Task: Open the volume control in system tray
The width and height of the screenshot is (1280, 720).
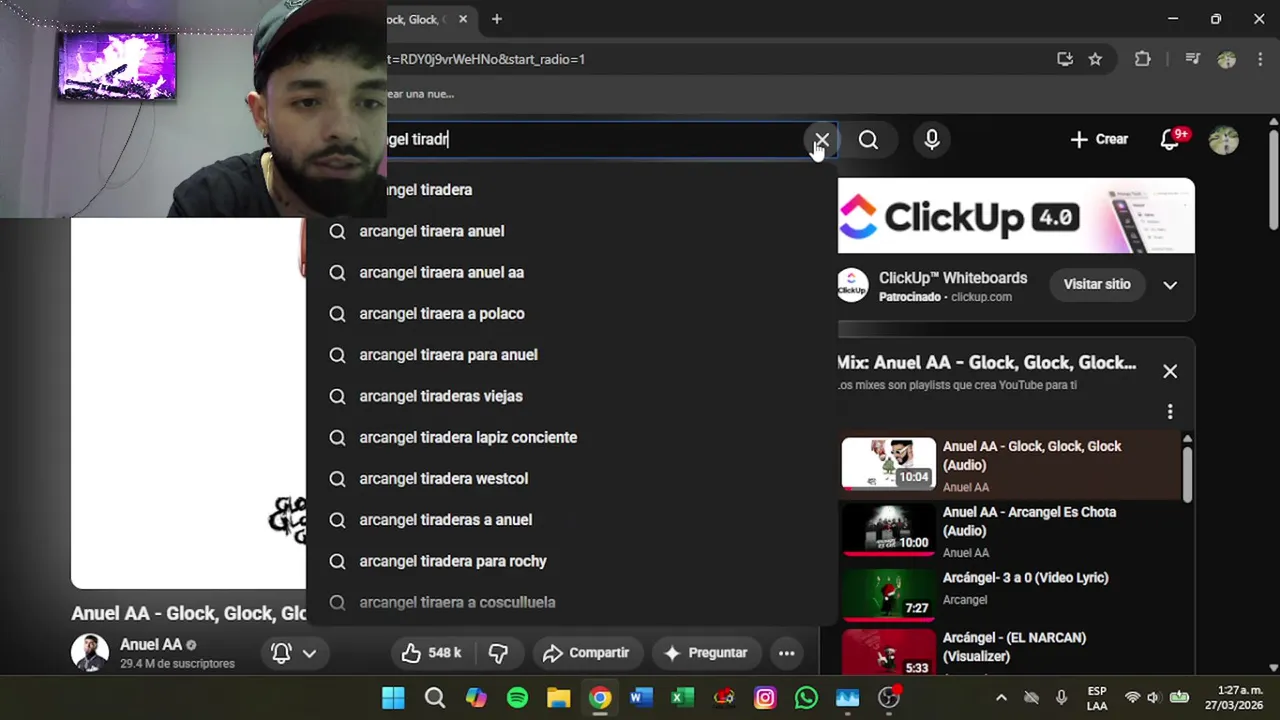Action: 1153,698
